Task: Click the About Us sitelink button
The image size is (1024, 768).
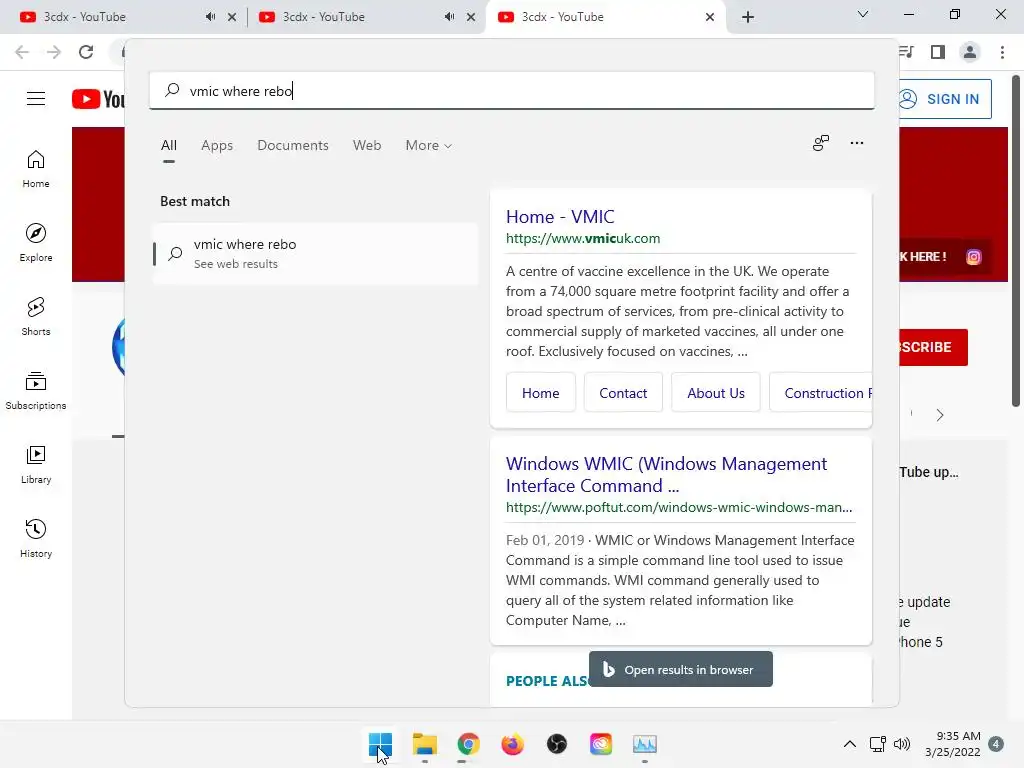Action: pyautogui.click(x=716, y=392)
